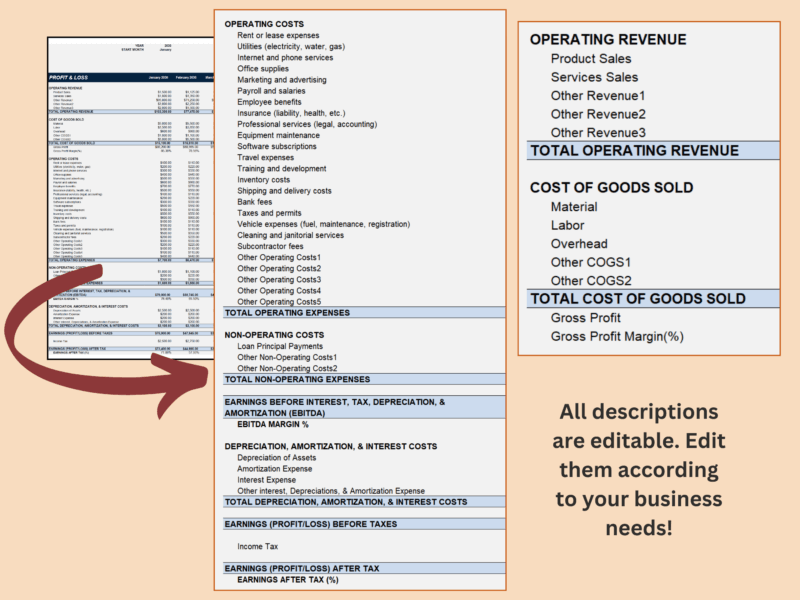This screenshot has width=800, height=600.
Task: Click 'EARNINGS (PROFIT/LOSS) AFTER TAX' row
Action: (364, 568)
